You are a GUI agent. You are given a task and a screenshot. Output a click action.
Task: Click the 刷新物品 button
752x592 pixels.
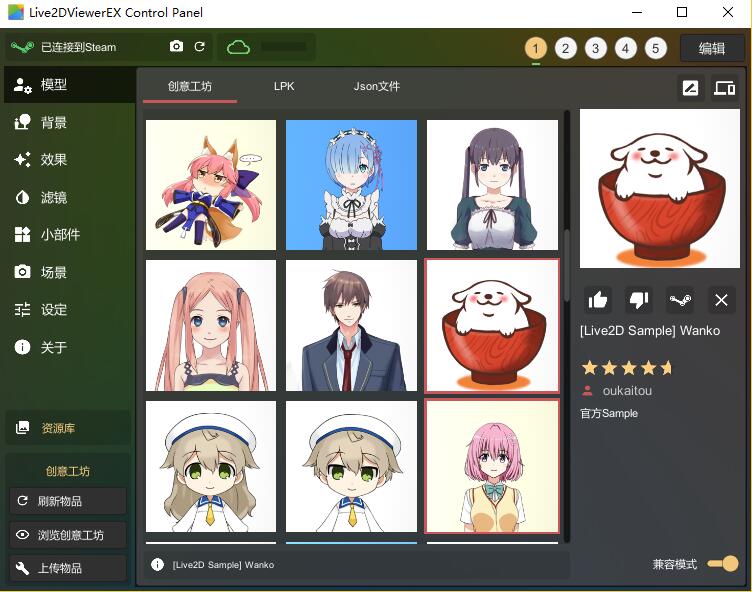(x=68, y=501)
